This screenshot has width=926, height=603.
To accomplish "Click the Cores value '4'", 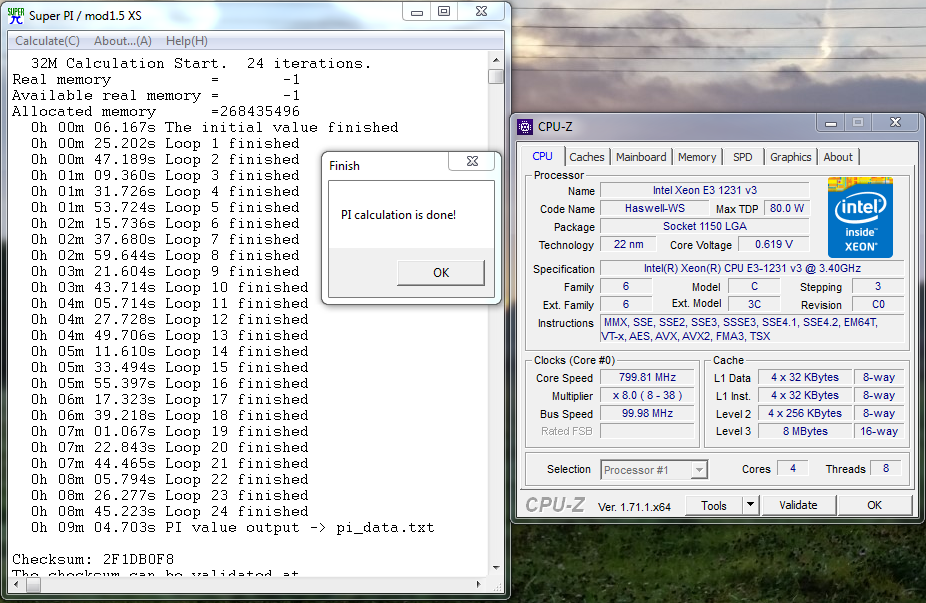I will tap(793, 468).
